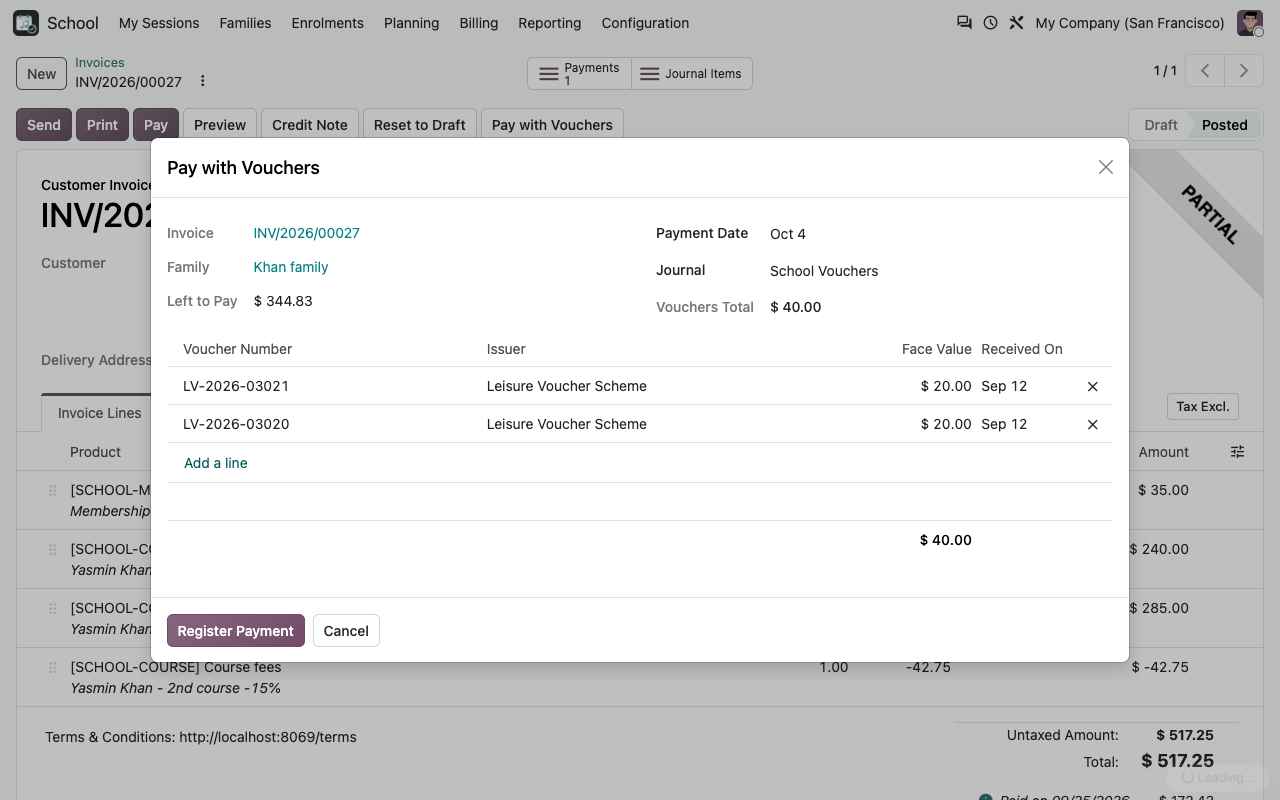This screenshot has height=800, width=1280.
Task: Click Add a line in voucher list
Action: click(216, 463)
